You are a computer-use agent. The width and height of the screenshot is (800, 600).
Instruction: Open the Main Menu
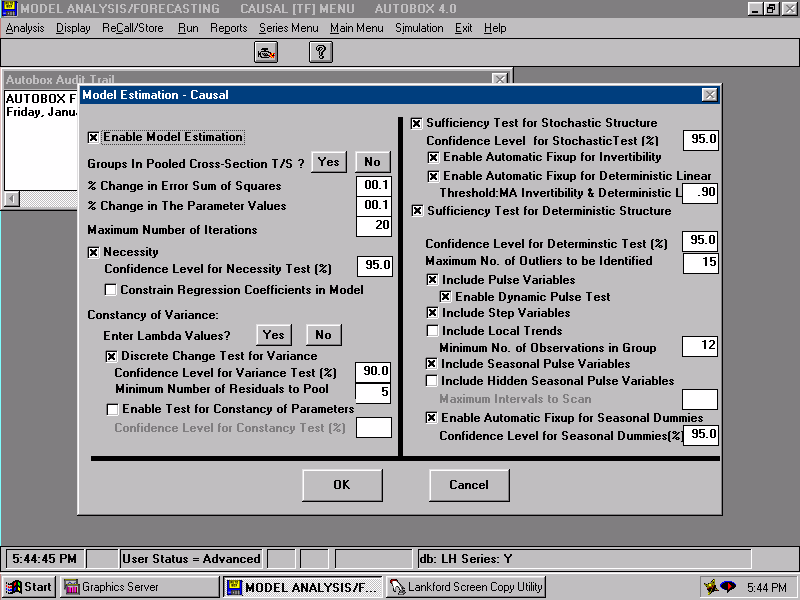(357, 28)
